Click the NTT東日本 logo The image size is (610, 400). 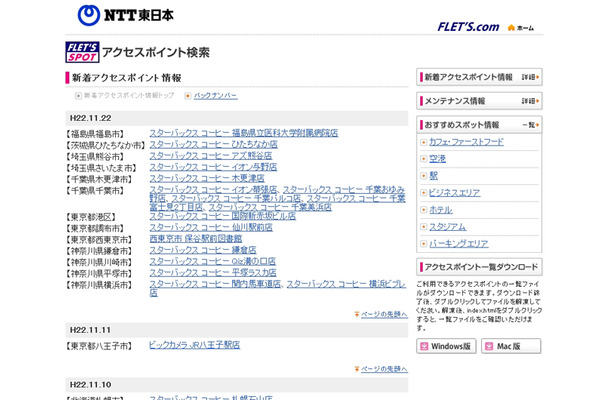coord(125,15)
